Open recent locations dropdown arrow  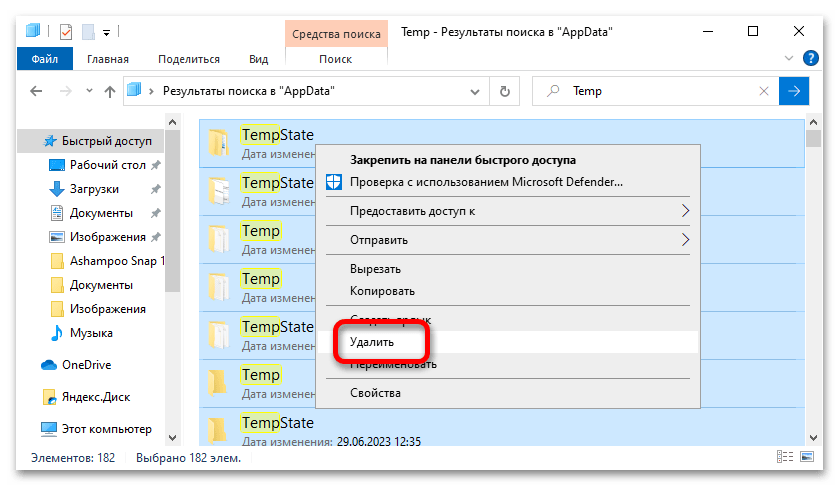click(x=89, y=91)
